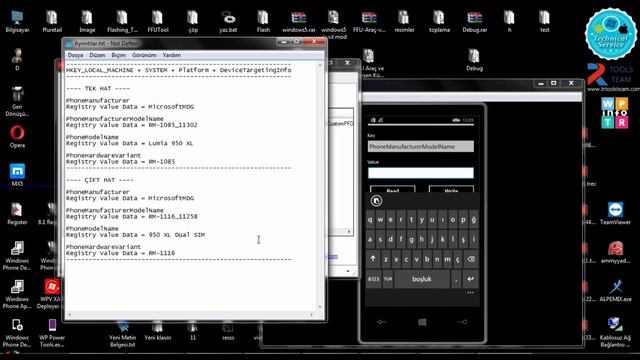The image size is (640, 360).
Task: Launch the TeamViewer desktop icon
Action: 615,214
